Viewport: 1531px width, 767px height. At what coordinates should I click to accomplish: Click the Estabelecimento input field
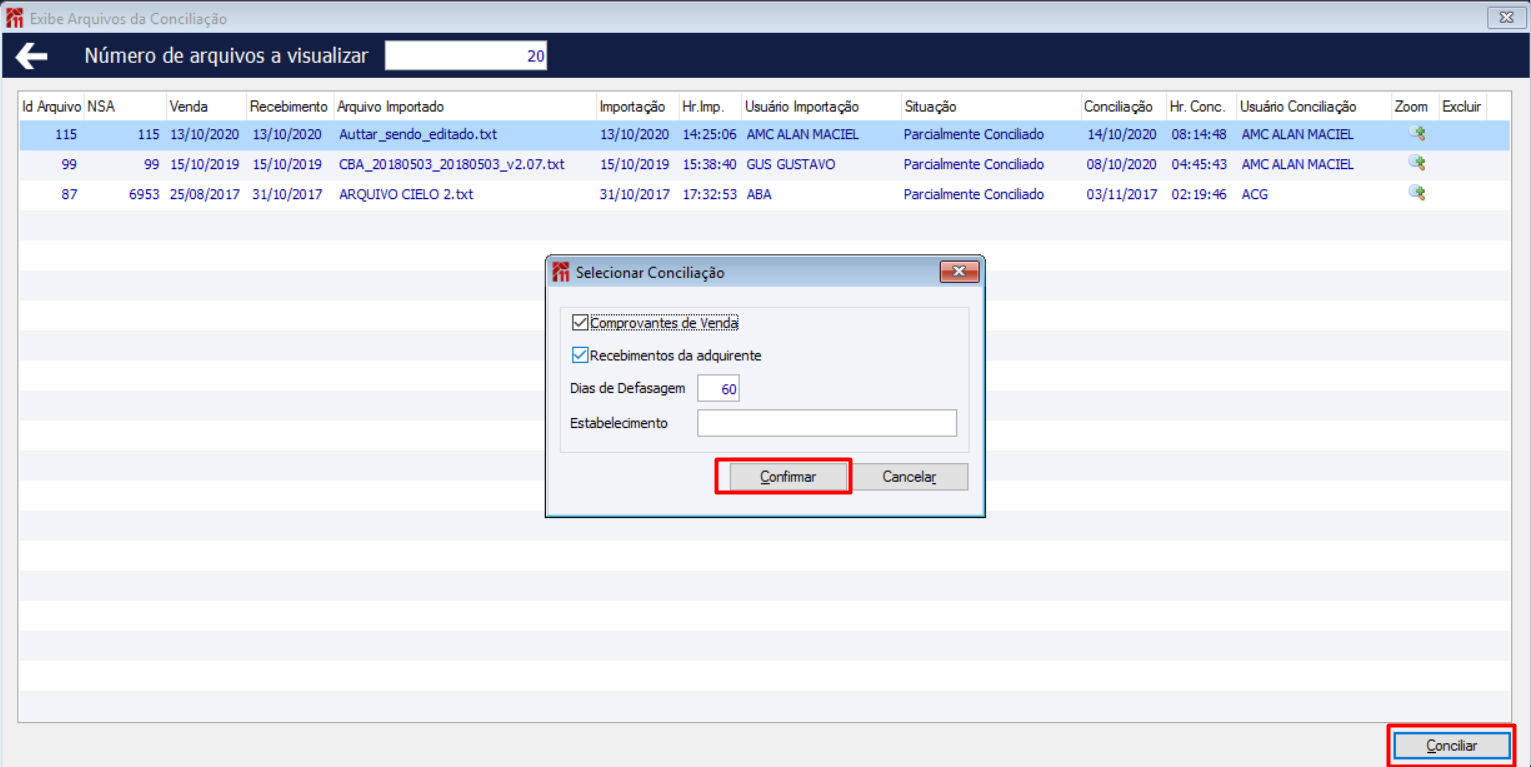point(827,423)
